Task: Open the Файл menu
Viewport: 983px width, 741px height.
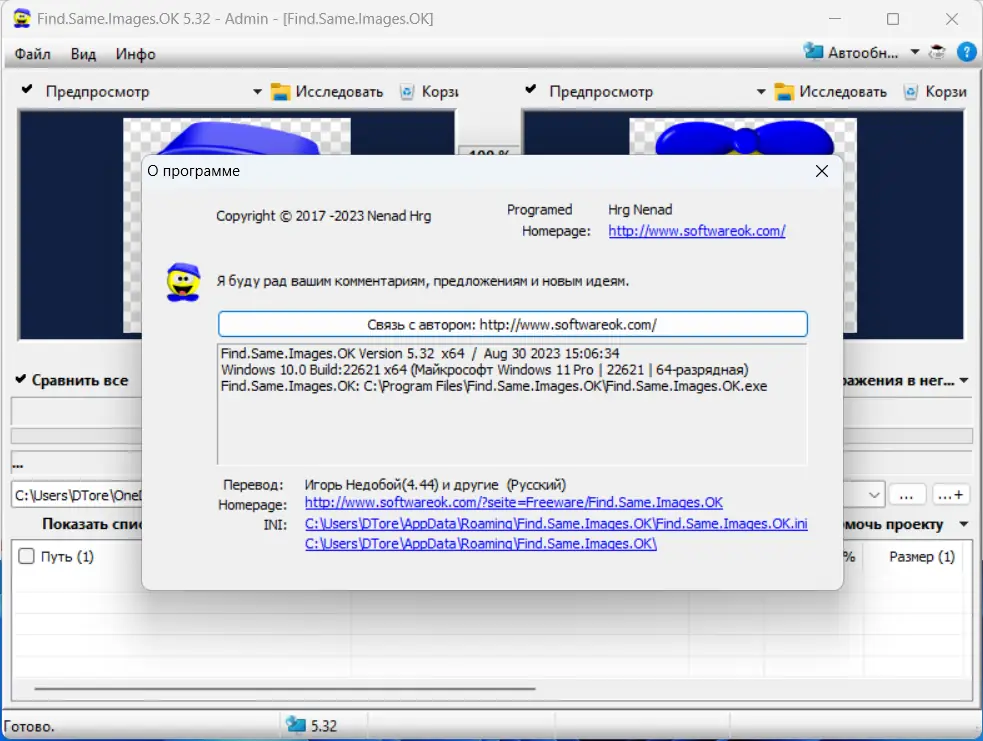Action: point(33,54)
